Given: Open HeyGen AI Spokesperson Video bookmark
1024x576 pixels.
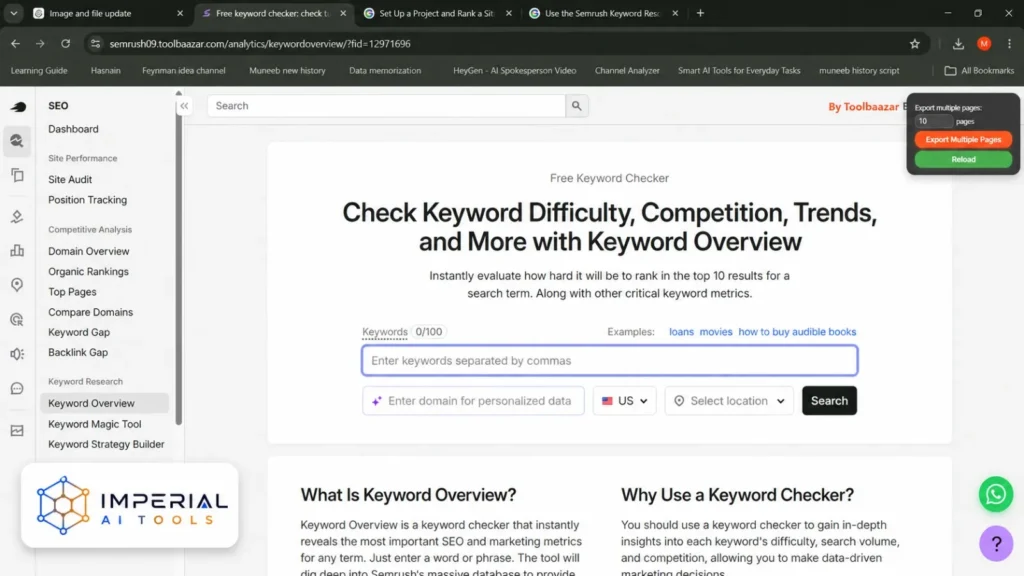Looking at the screenshot, I should [515, 71].
